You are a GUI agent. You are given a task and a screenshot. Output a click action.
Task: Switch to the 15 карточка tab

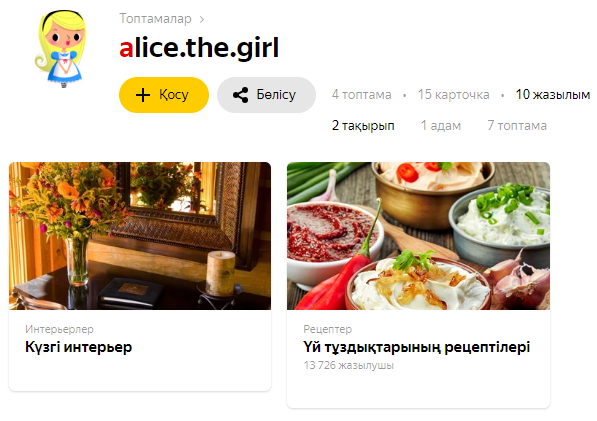tap(453, 94)
